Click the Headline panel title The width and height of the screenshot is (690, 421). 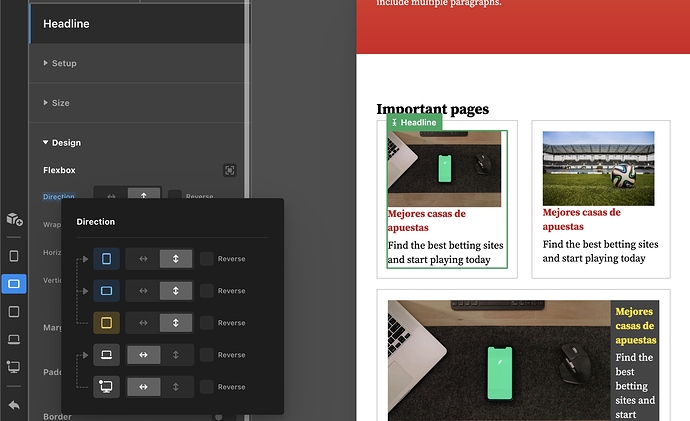coord(66,24)
